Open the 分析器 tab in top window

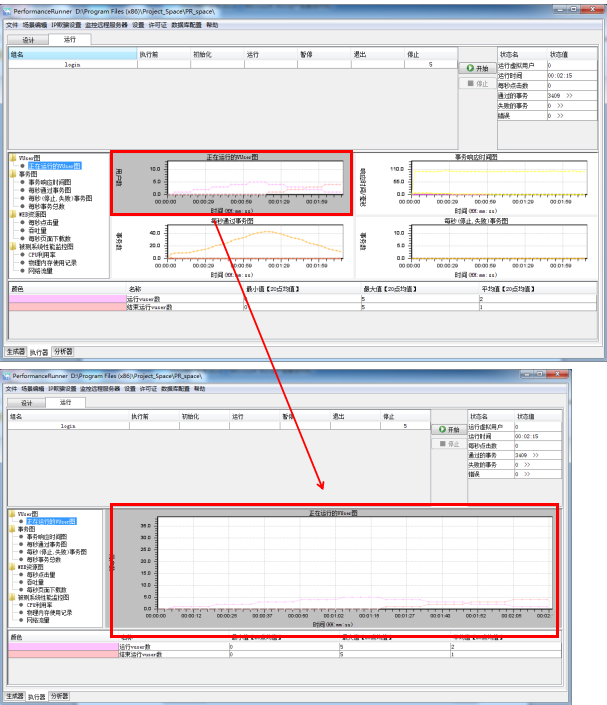click(x=62, y=352)
